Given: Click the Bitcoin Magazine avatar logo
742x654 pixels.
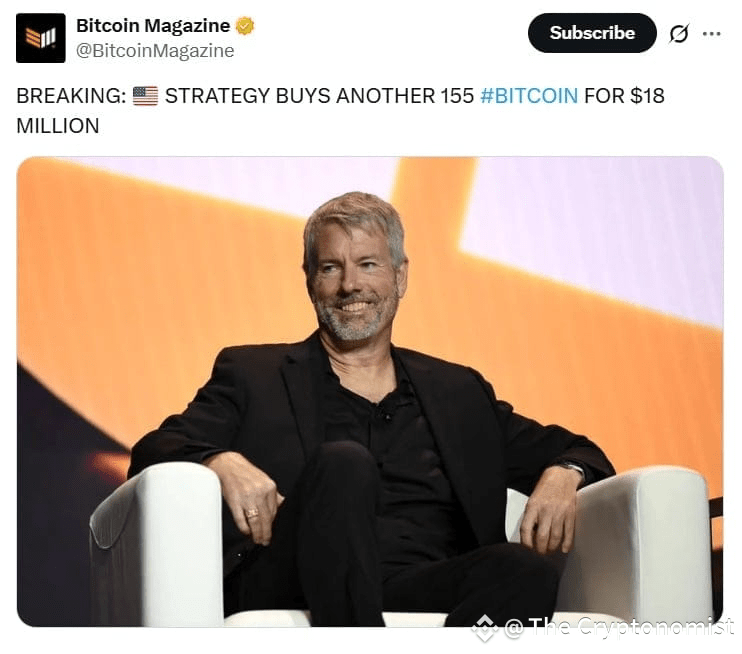Looking at the screenshot, I should tap(41, 38).
